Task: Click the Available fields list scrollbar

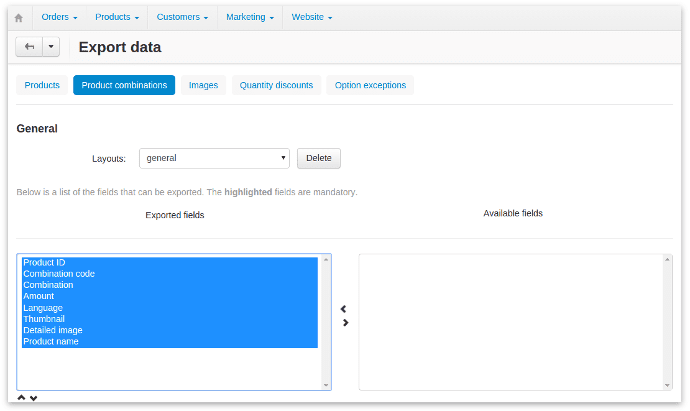Action: 667,321
